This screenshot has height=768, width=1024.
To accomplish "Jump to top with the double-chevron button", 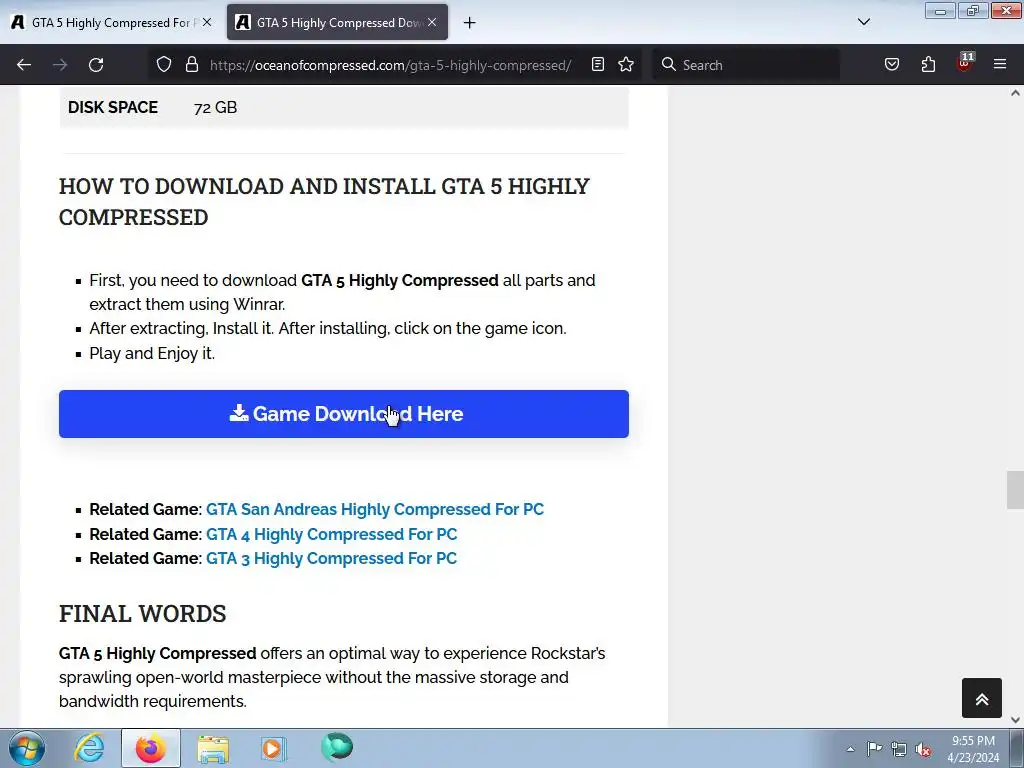I will click(982, 698).
